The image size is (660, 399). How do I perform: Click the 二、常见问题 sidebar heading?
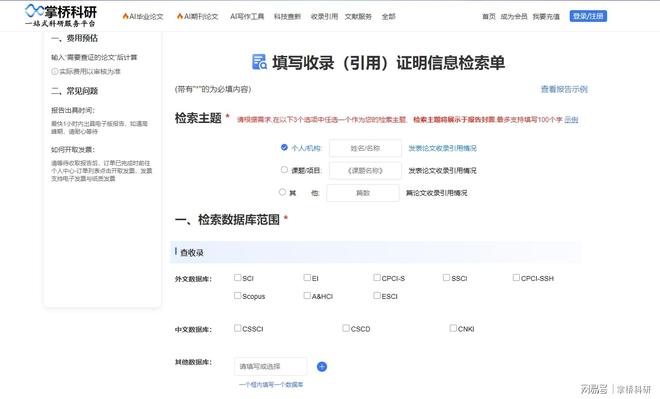coord(75,91)
